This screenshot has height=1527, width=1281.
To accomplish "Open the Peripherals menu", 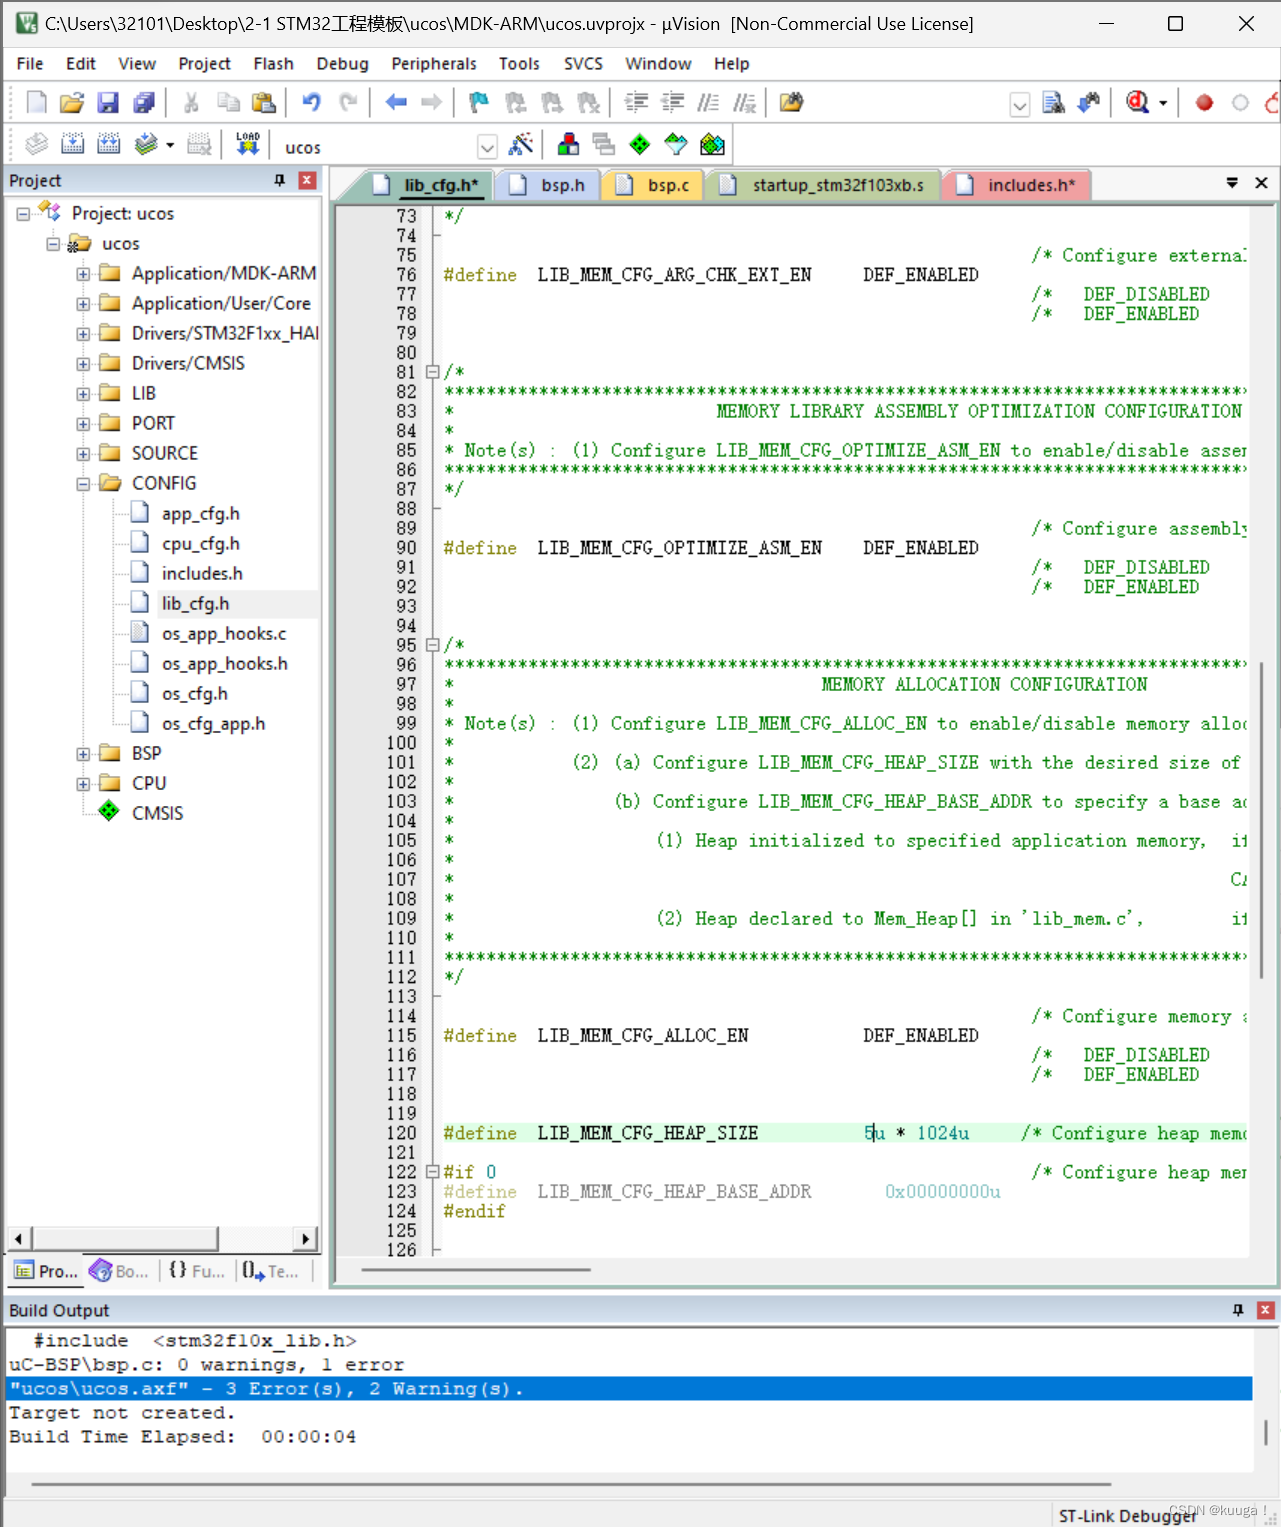I will [434, 63].
